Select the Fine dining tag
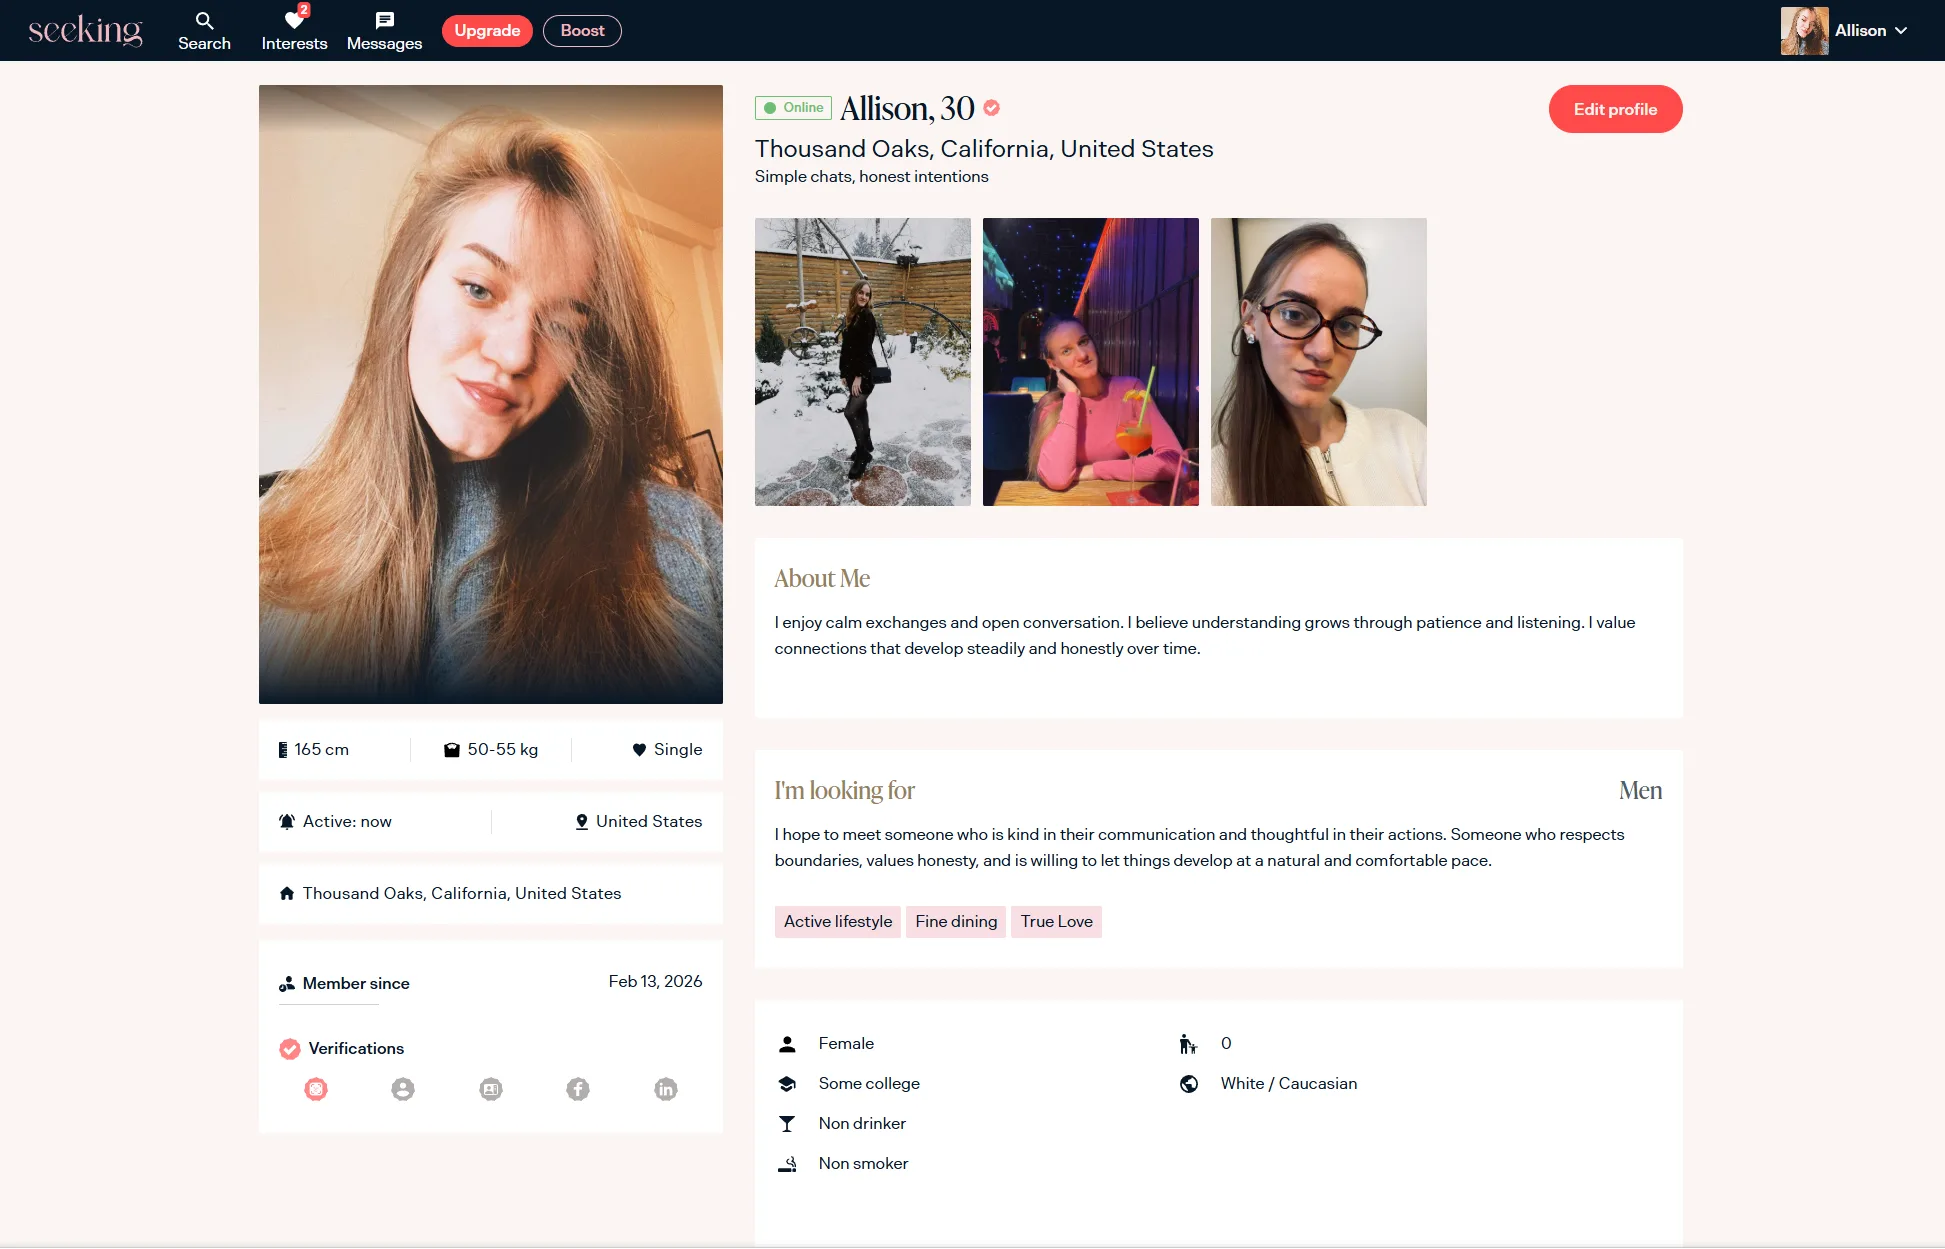The image size is (1945, 1249). pyautogui.click(x=956, y=921)
